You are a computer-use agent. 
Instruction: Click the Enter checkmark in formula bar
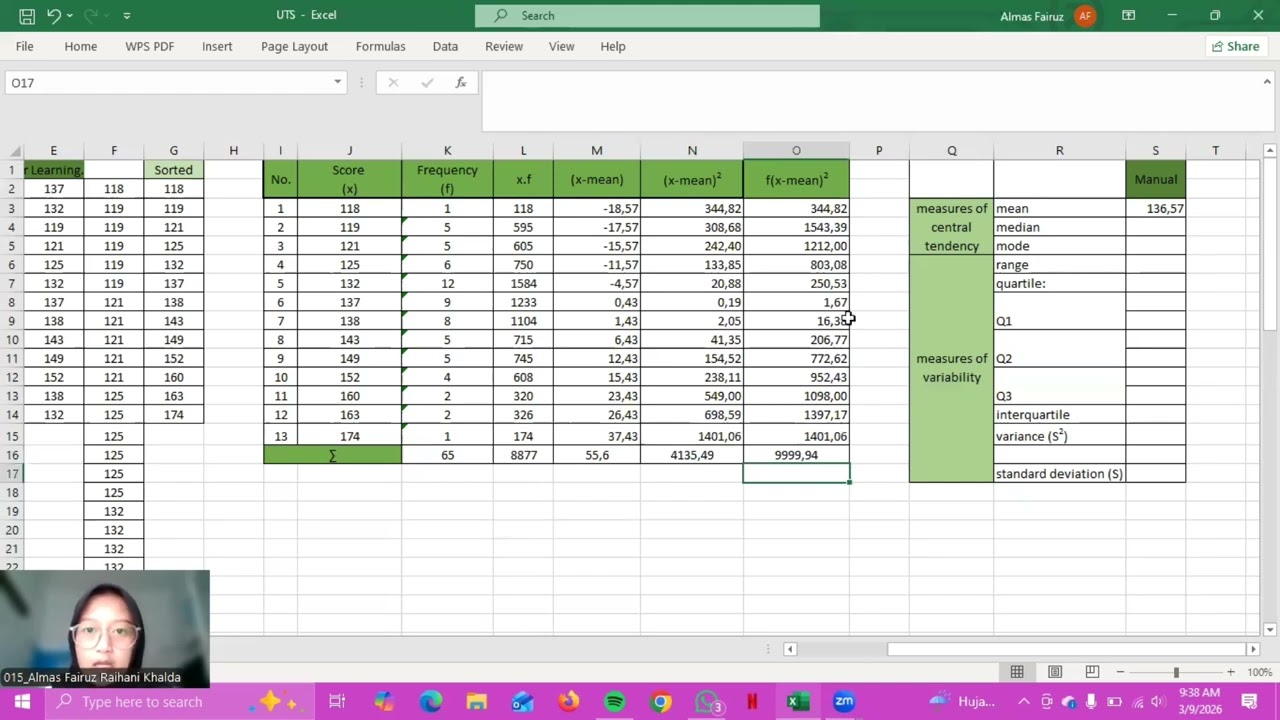[427, 83]
